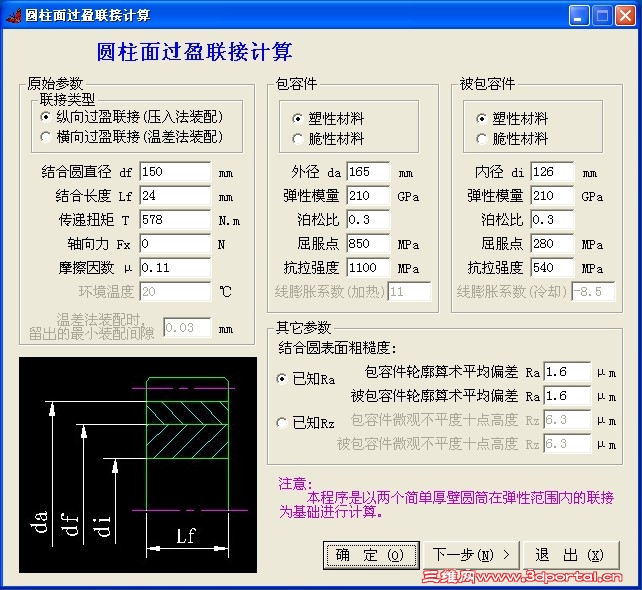Click the 圆柱面过盈联接计算 heading text
642x590 pixels.
pyautogui.click(x=194, y=52)
